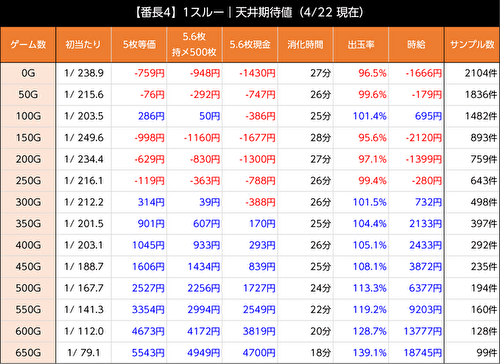Select the 50G row label
The image size is (500, 364).
[28, 95]
